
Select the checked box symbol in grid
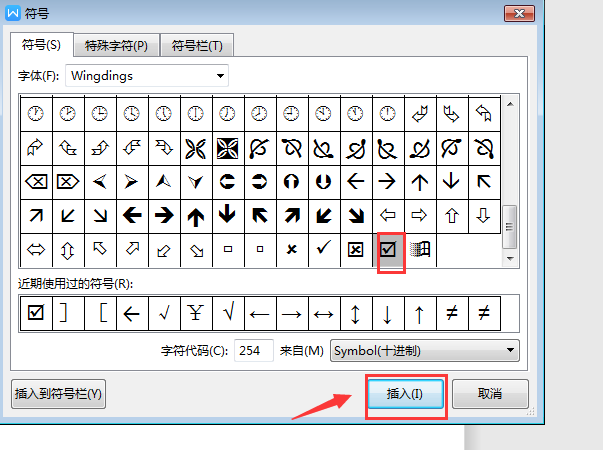pos(388,250)
